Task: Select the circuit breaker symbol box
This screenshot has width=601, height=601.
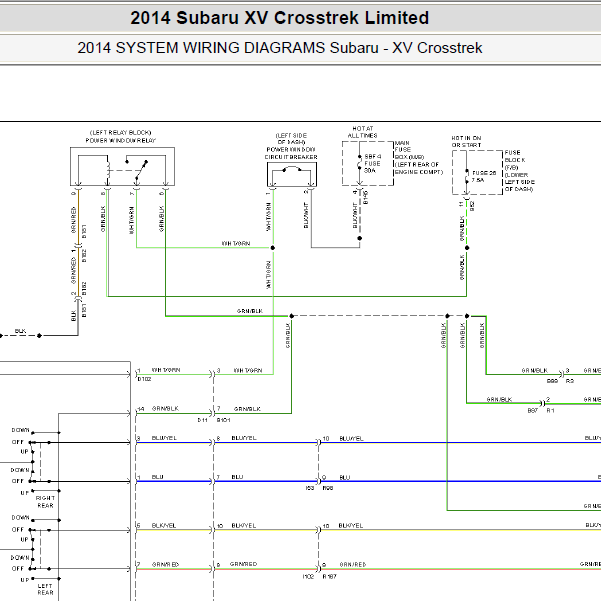Action: (x=292, y=174)
